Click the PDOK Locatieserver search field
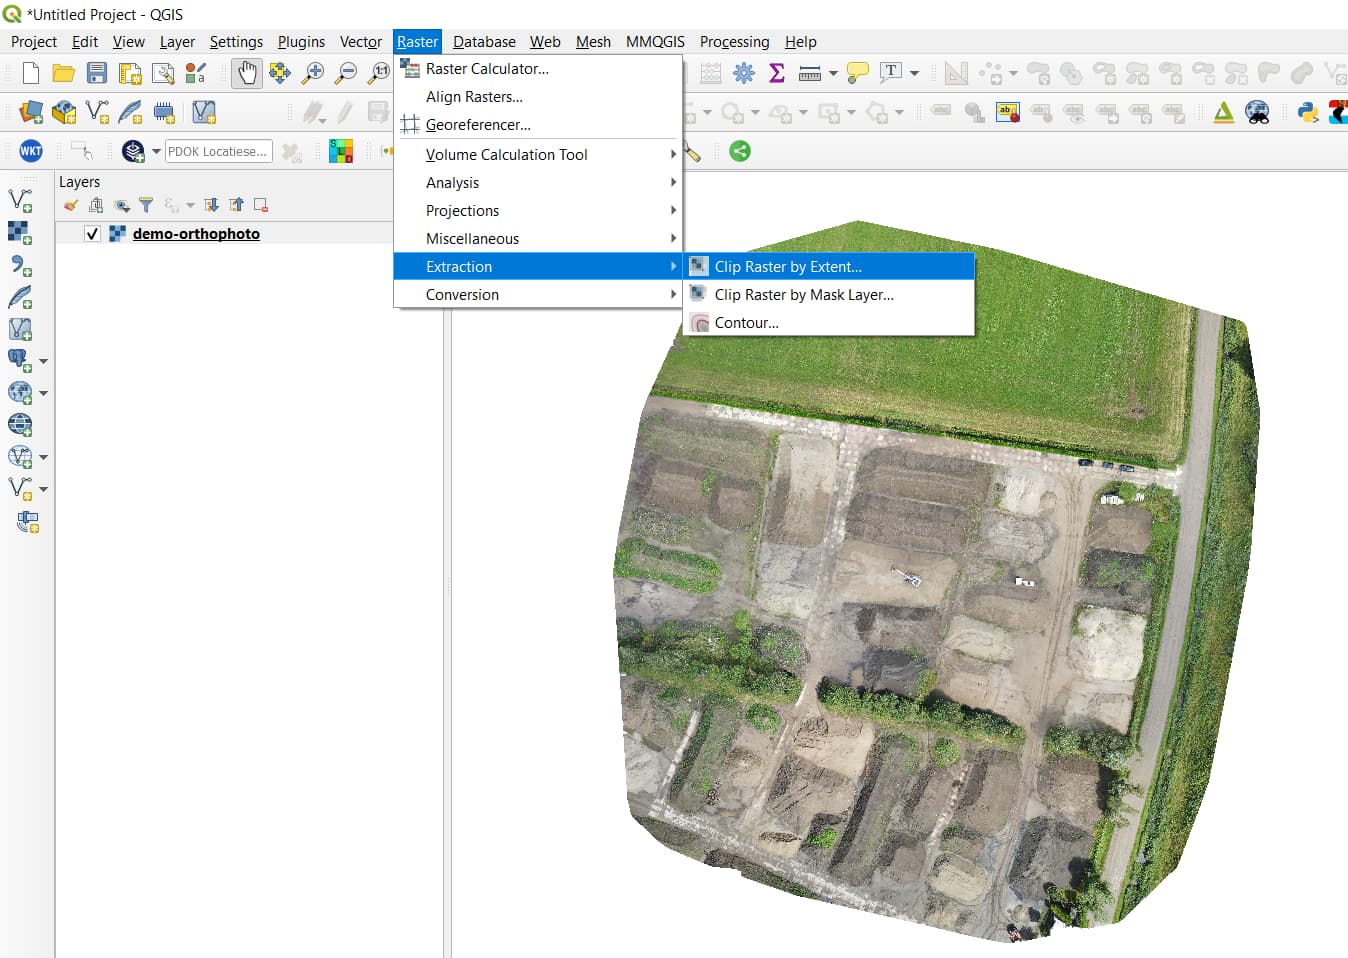The height and width of the screenshot is (958, 1348). [x=218, y=152]
